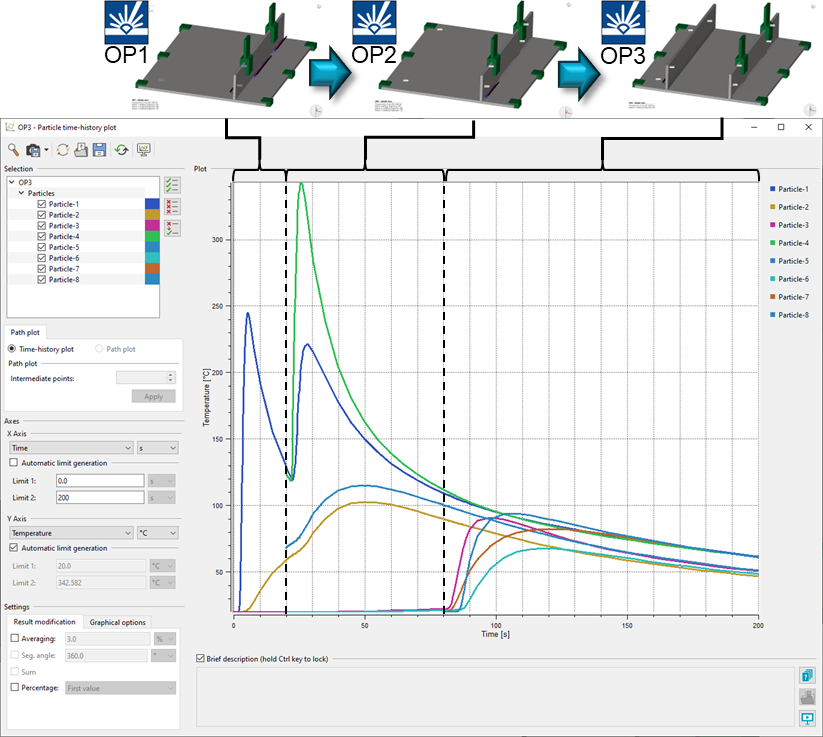Click the Particle-8 tree row label
Image resolution: width=823 pixels, height=737 pixels.
[64, 280]
